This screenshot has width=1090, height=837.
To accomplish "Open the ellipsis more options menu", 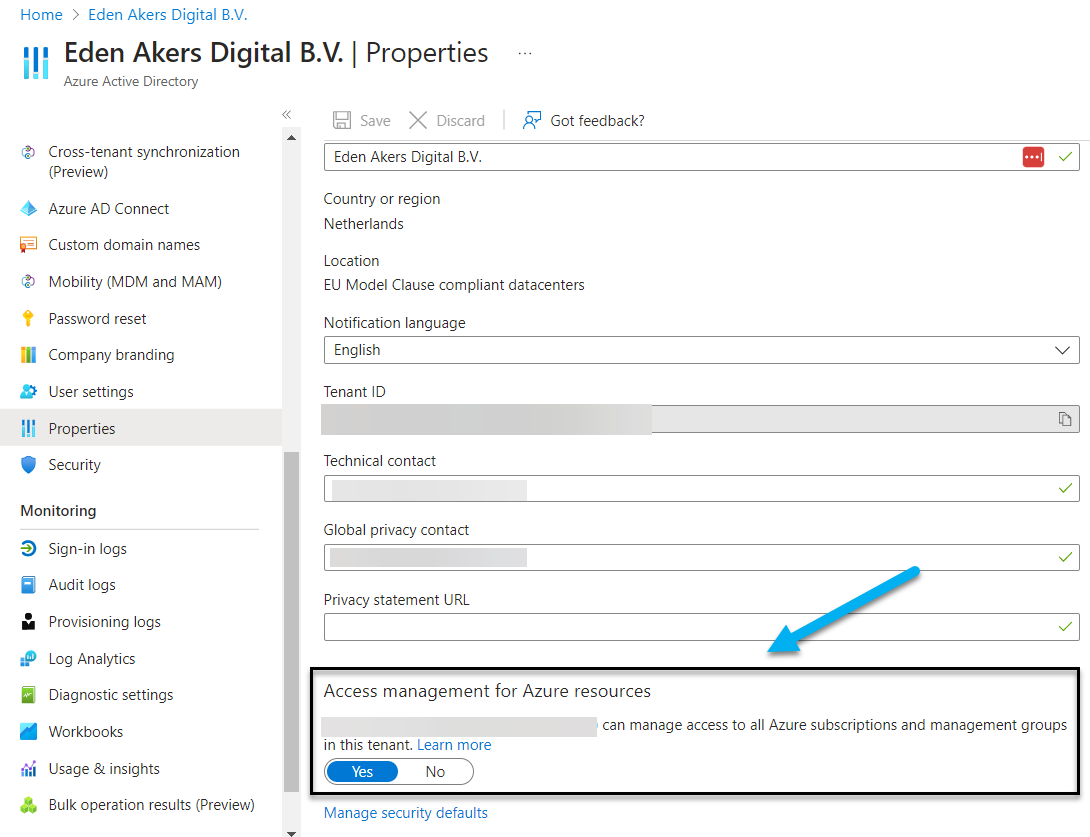I will pyautogui.click(x=525, y=54).
